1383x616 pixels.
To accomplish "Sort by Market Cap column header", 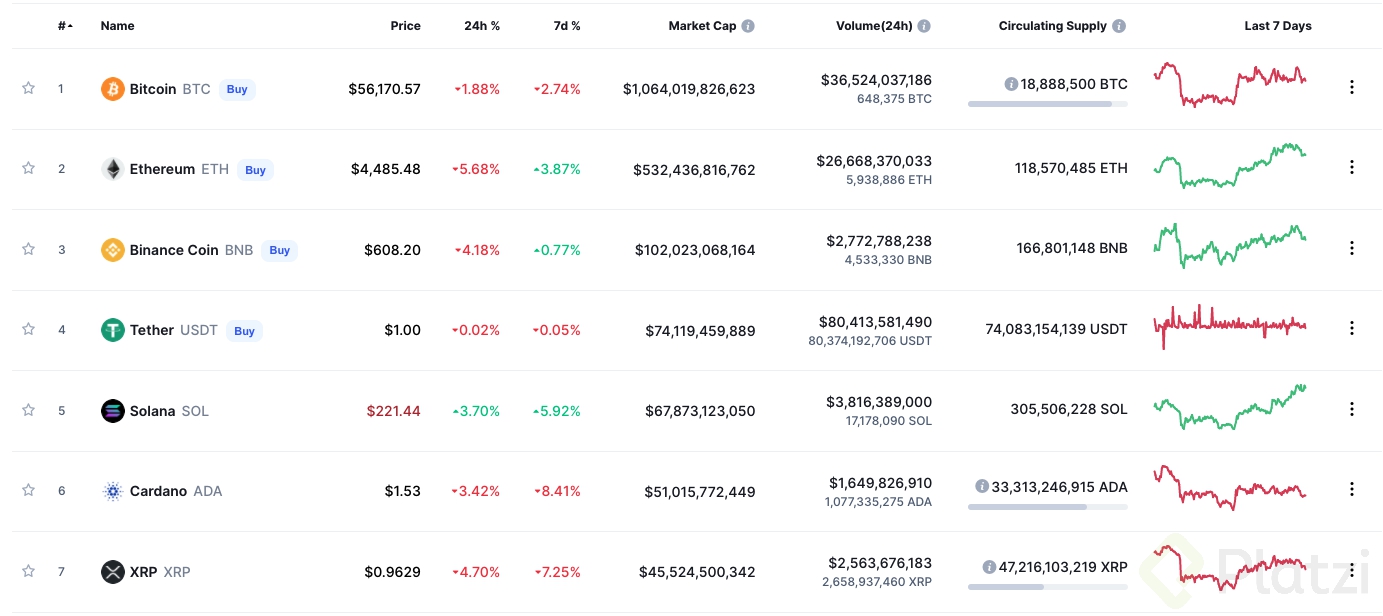I will click(x=702, y=26).
